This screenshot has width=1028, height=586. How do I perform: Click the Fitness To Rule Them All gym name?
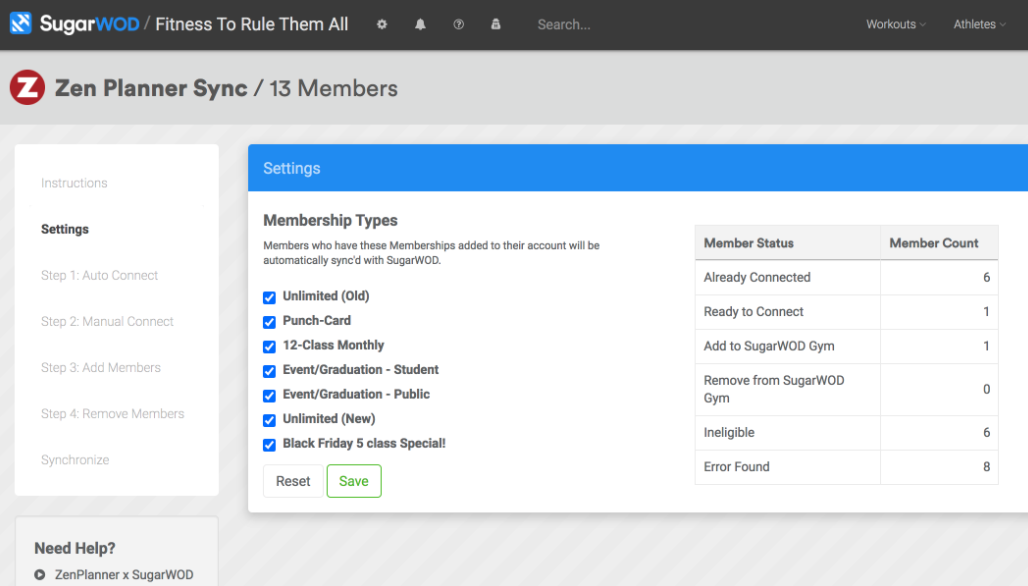(x=252, y=24)
